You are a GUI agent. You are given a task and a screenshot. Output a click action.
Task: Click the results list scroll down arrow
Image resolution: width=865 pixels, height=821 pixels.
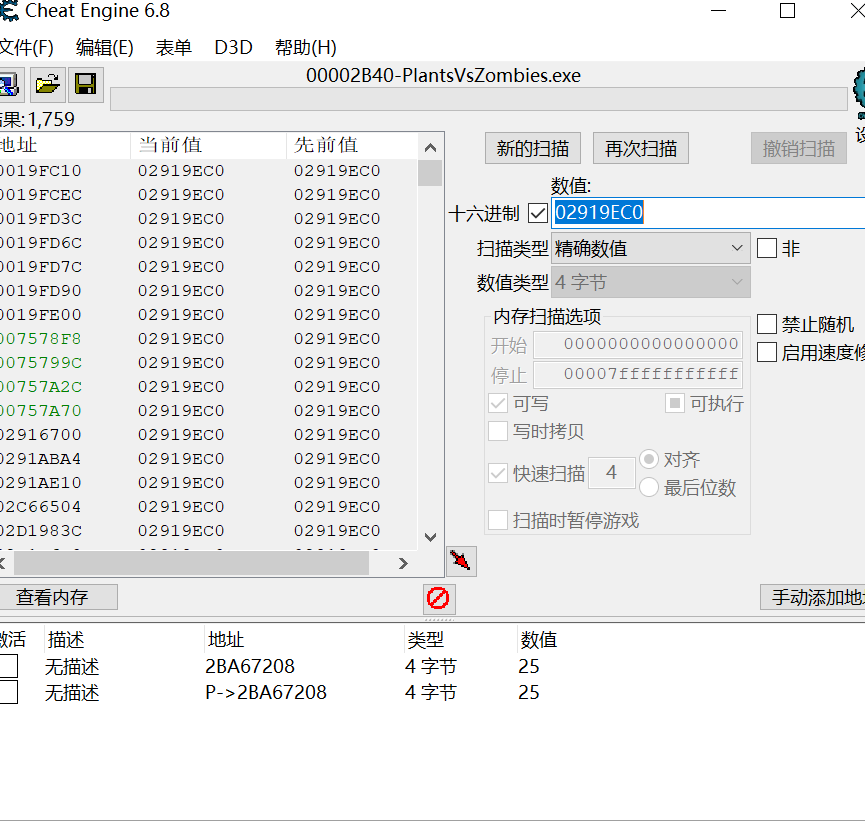430,537
